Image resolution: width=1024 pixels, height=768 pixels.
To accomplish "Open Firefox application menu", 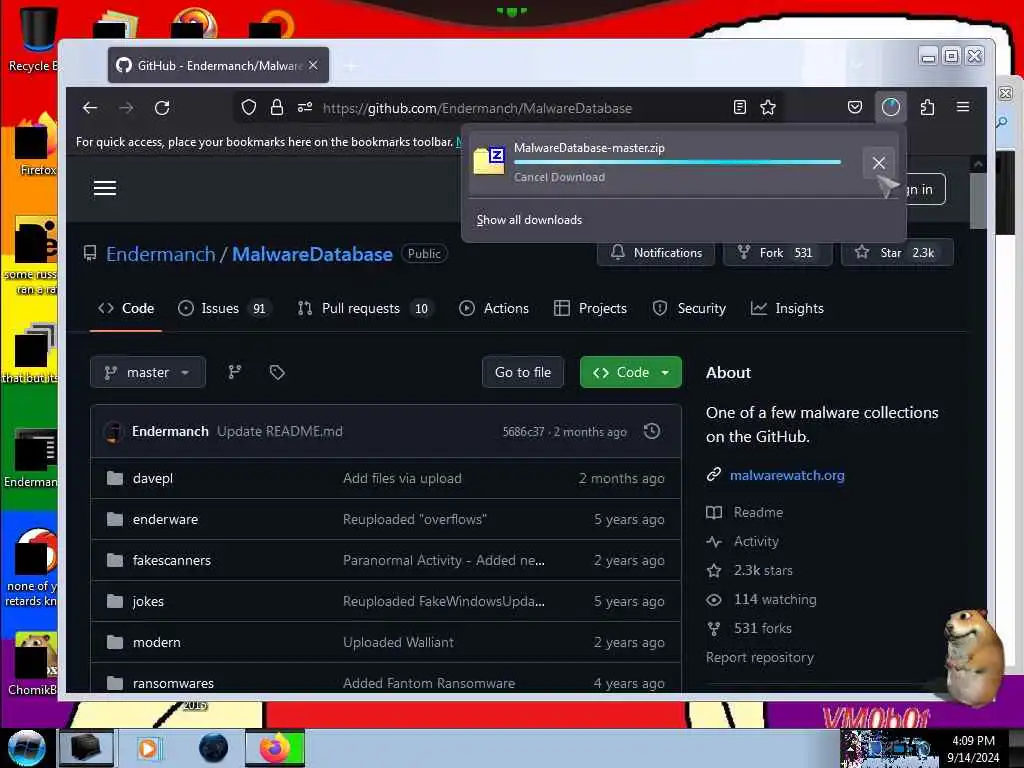I will pos(963,107).
